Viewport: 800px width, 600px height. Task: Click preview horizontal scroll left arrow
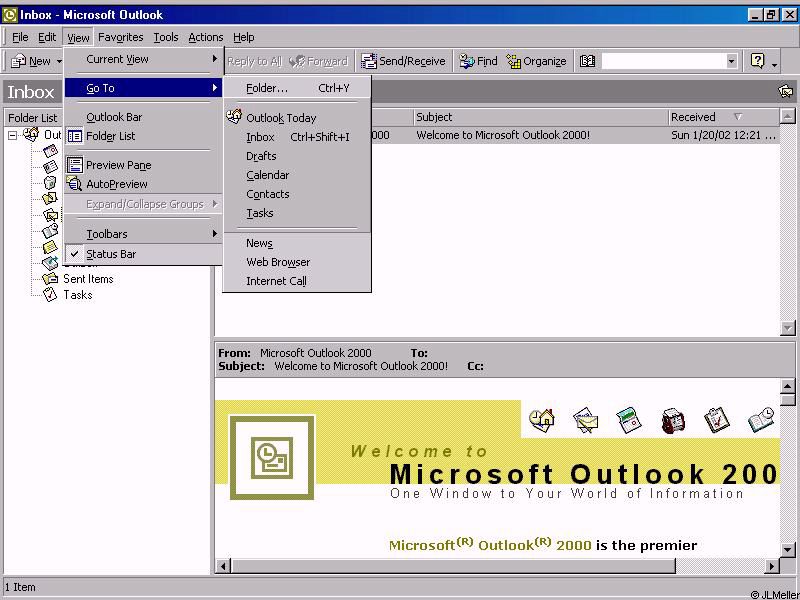point(223,566)
